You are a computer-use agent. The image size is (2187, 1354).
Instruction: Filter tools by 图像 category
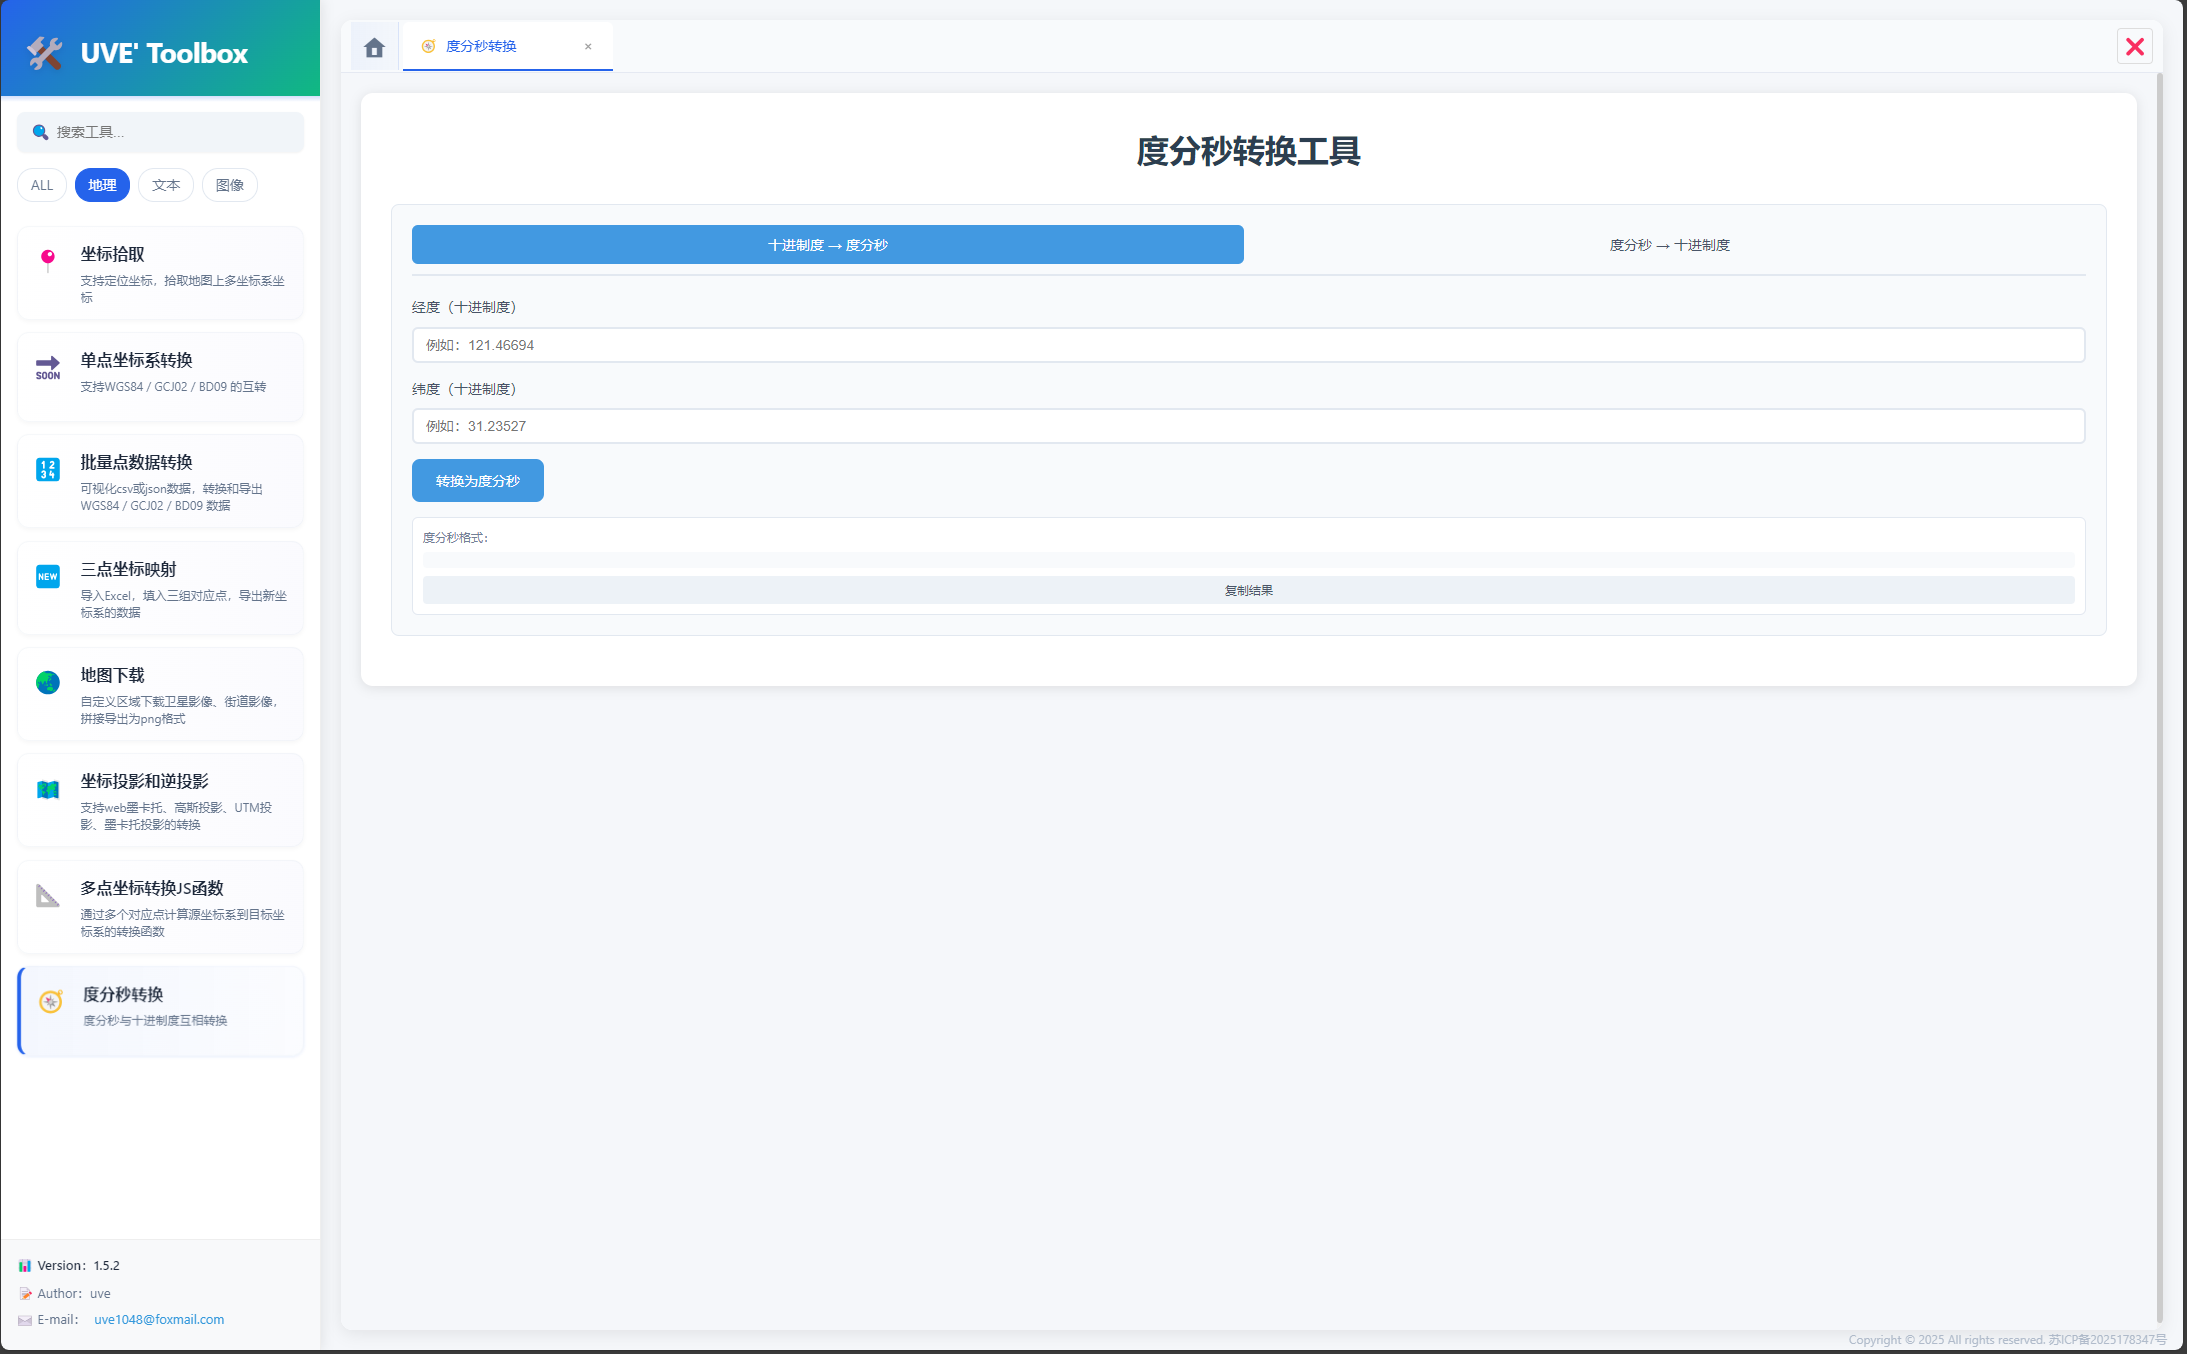(230, 185)
